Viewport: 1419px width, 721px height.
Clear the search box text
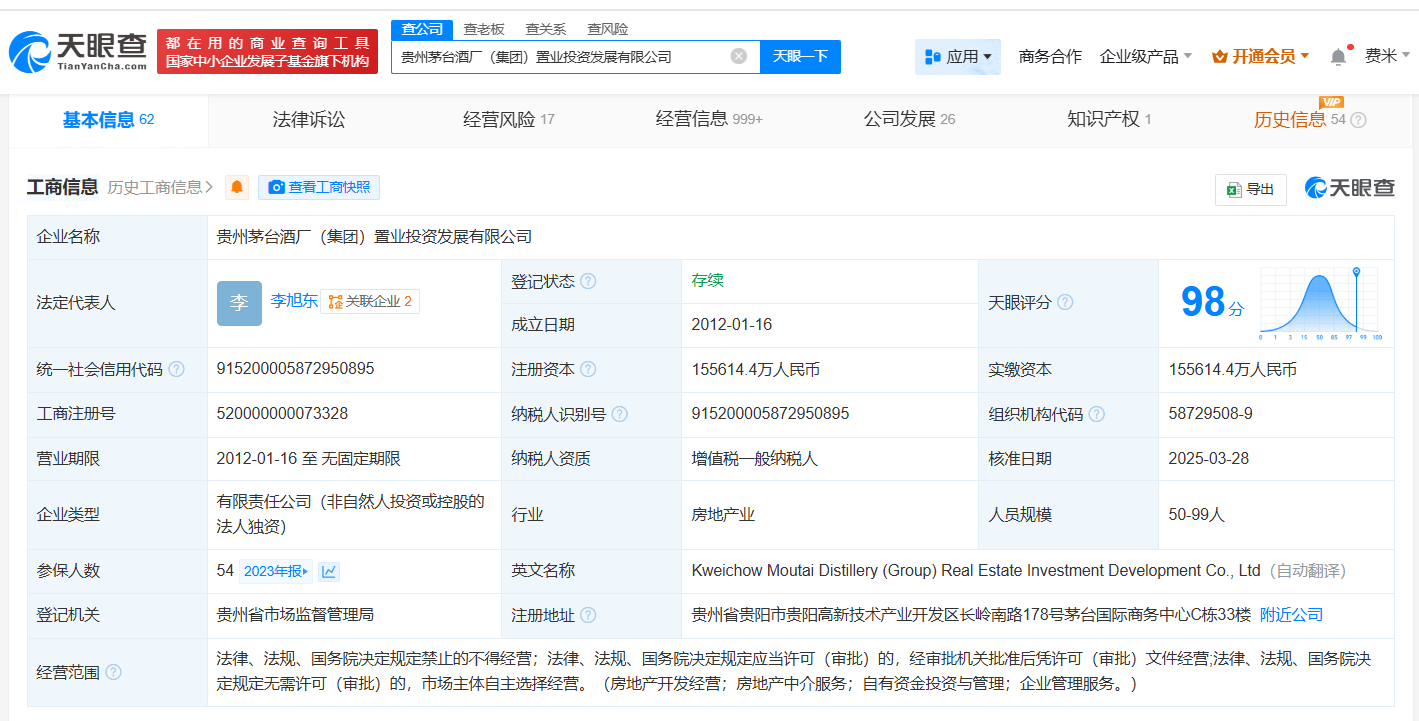click(x=739, y=56)
